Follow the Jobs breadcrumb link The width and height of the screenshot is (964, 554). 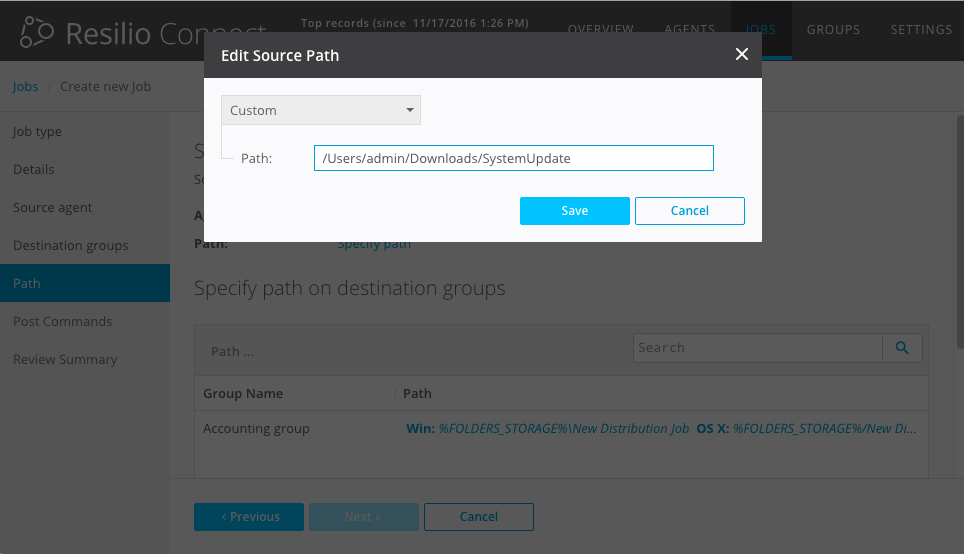point(25,86)
